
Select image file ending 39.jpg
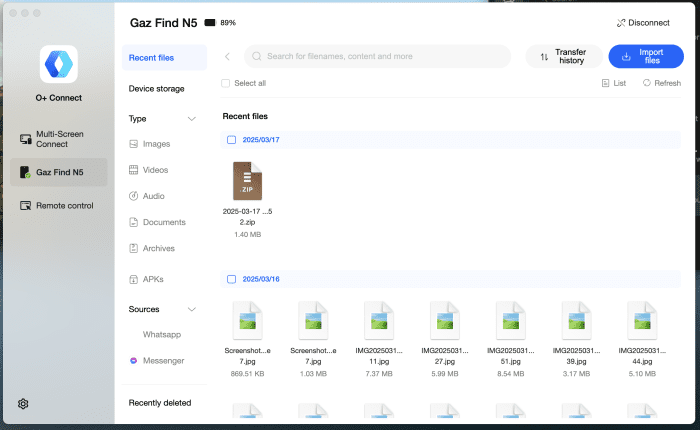(x=576, y=321)
